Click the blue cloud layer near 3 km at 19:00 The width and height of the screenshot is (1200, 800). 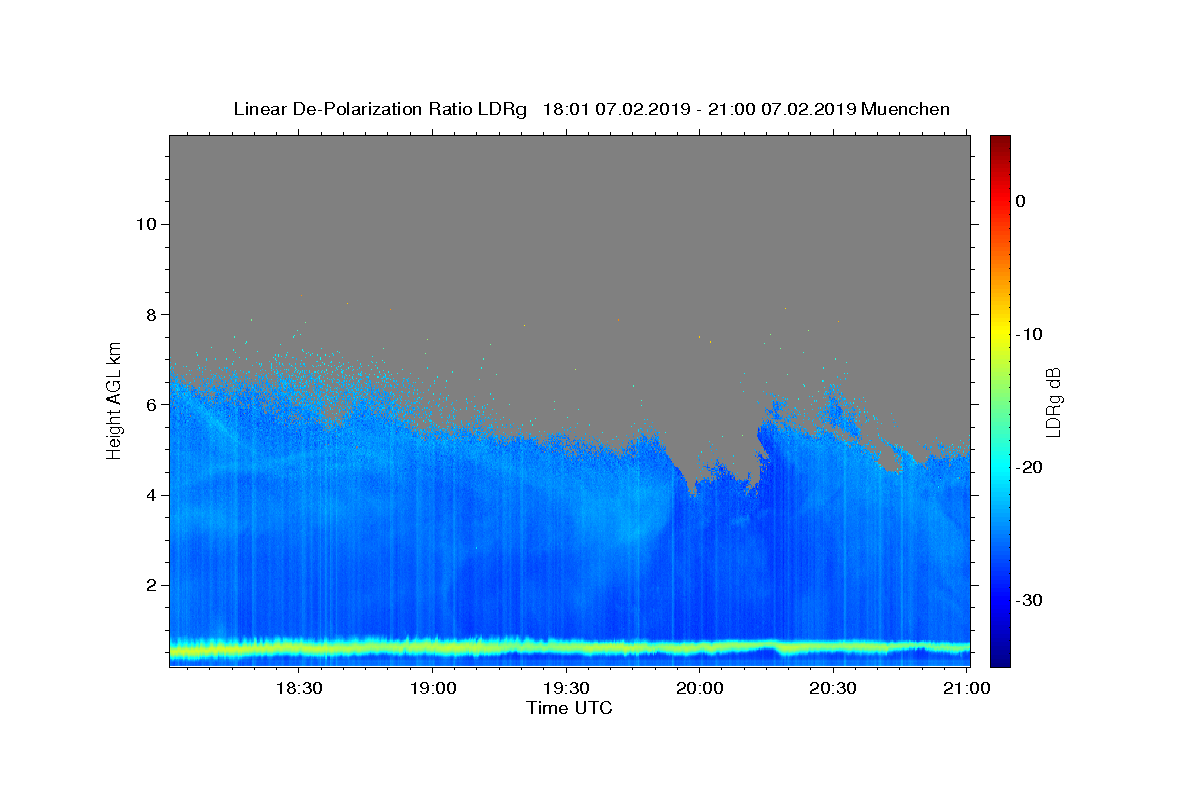coord(432,540)
